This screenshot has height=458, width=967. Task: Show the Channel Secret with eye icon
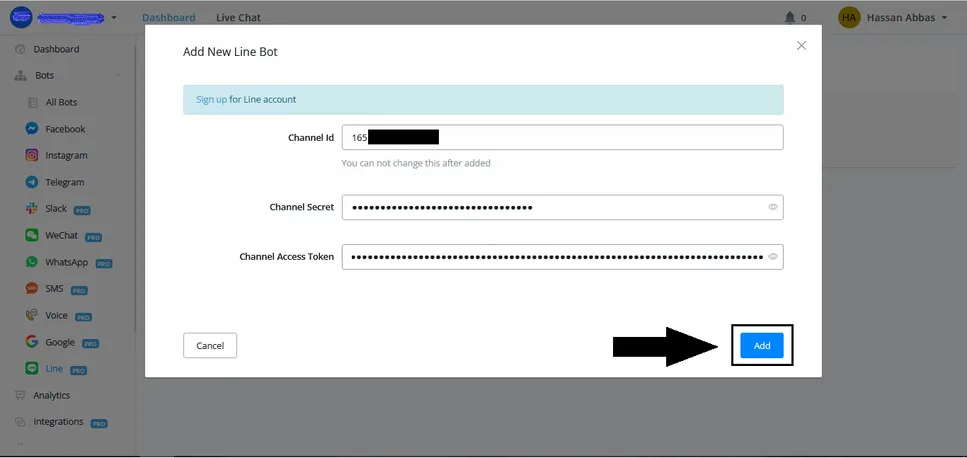(x=773, y=207)
